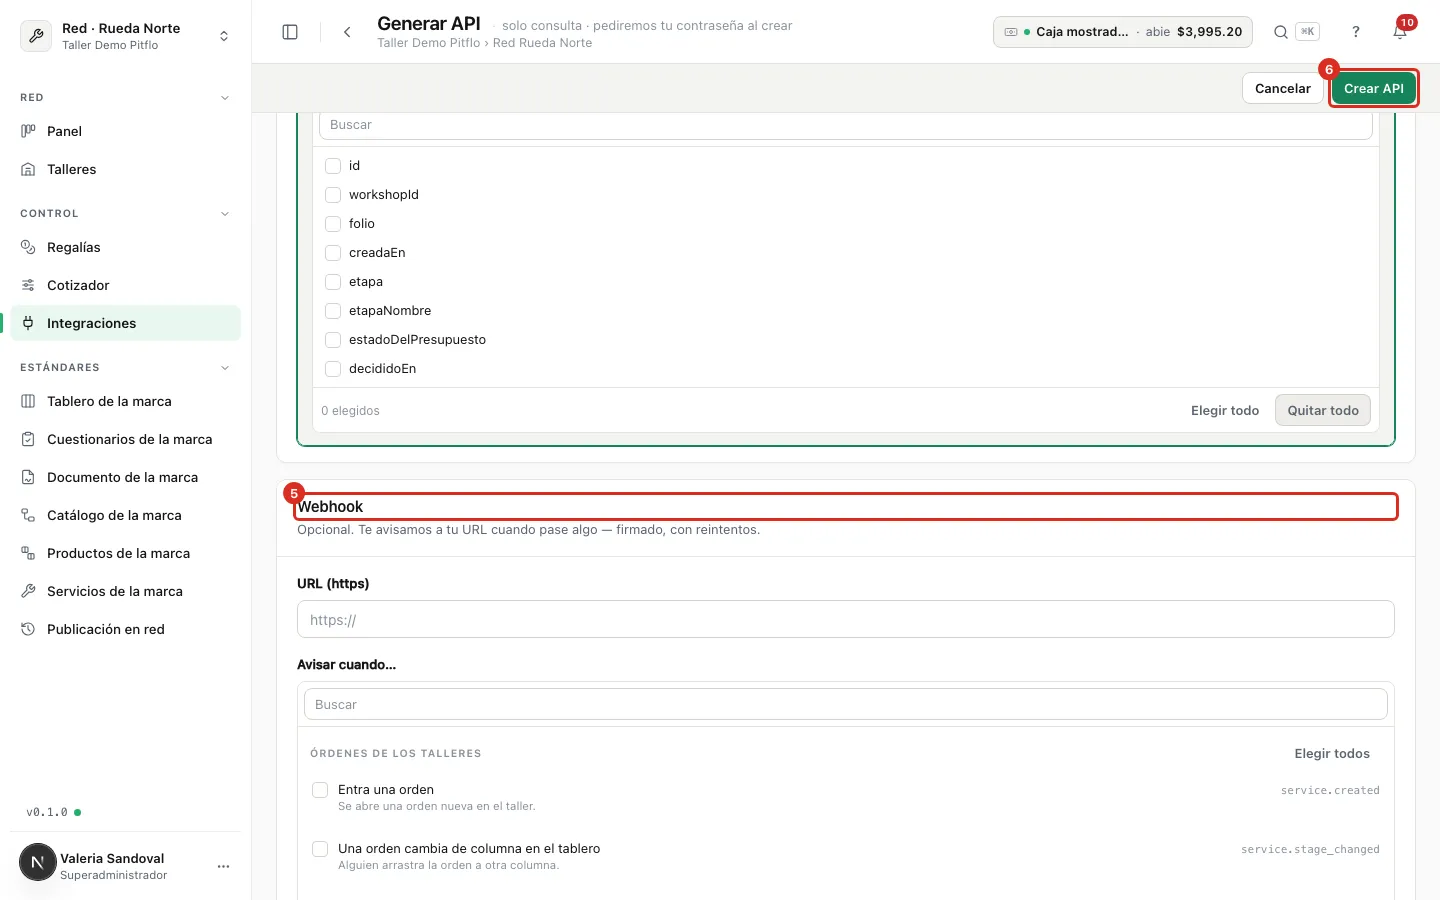Check the workshopId field checkbox
The image size is (1440, 900).
coord(333,195)
